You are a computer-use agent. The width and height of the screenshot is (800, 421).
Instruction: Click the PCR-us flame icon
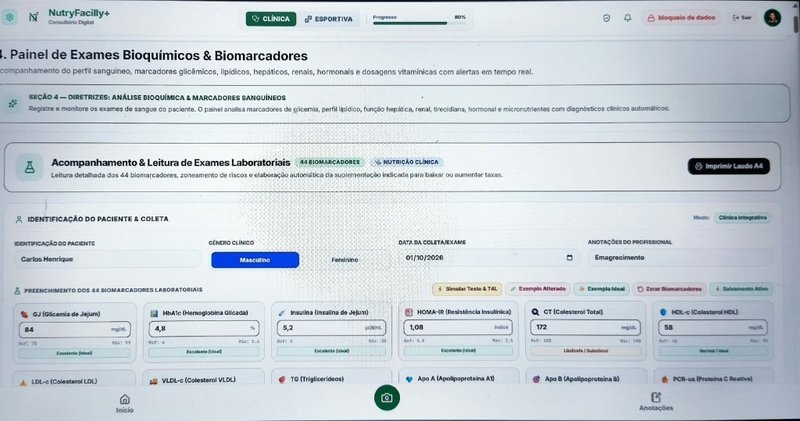(664, 379)
